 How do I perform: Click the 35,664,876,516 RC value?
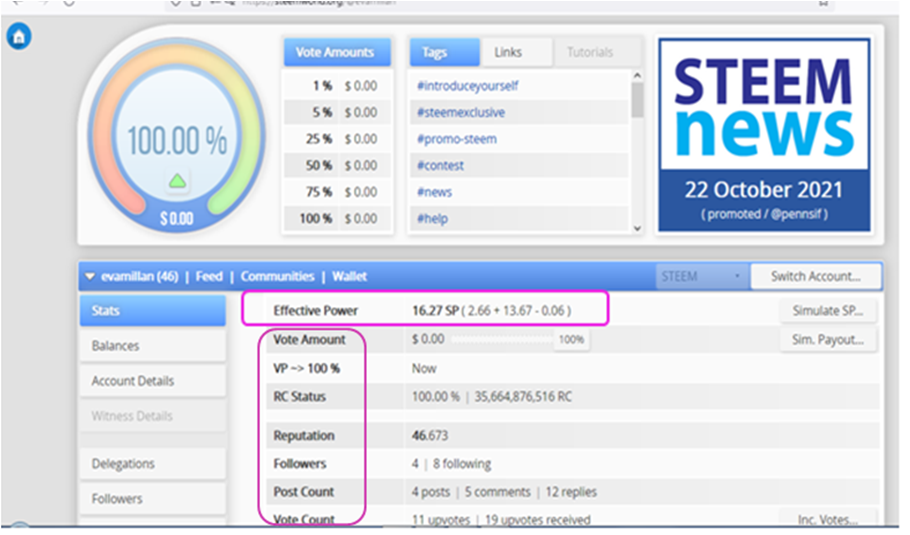pos(523,396)
